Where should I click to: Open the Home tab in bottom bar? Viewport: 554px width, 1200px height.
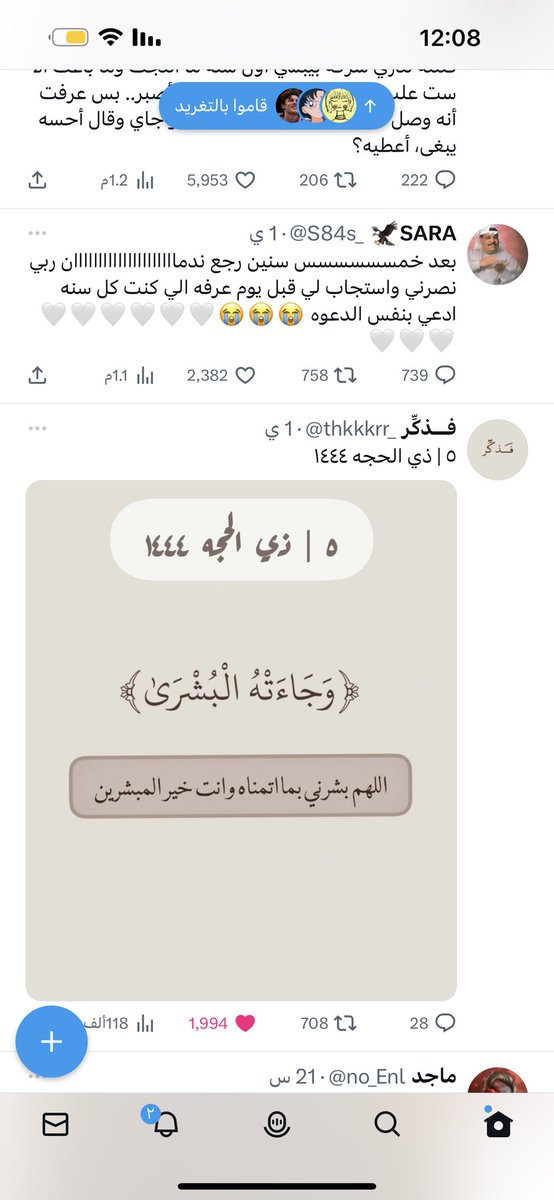pyautogui.click(x=497, y=1124)
